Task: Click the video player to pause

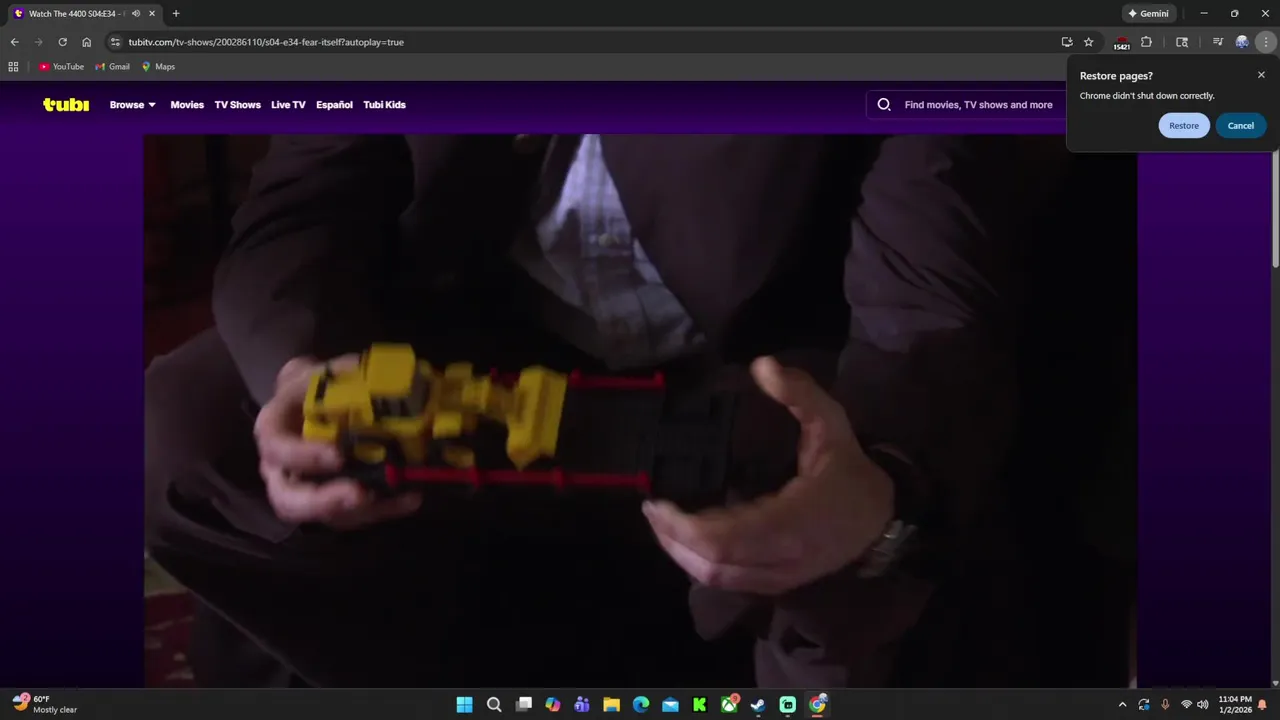Action: (640, 410)
